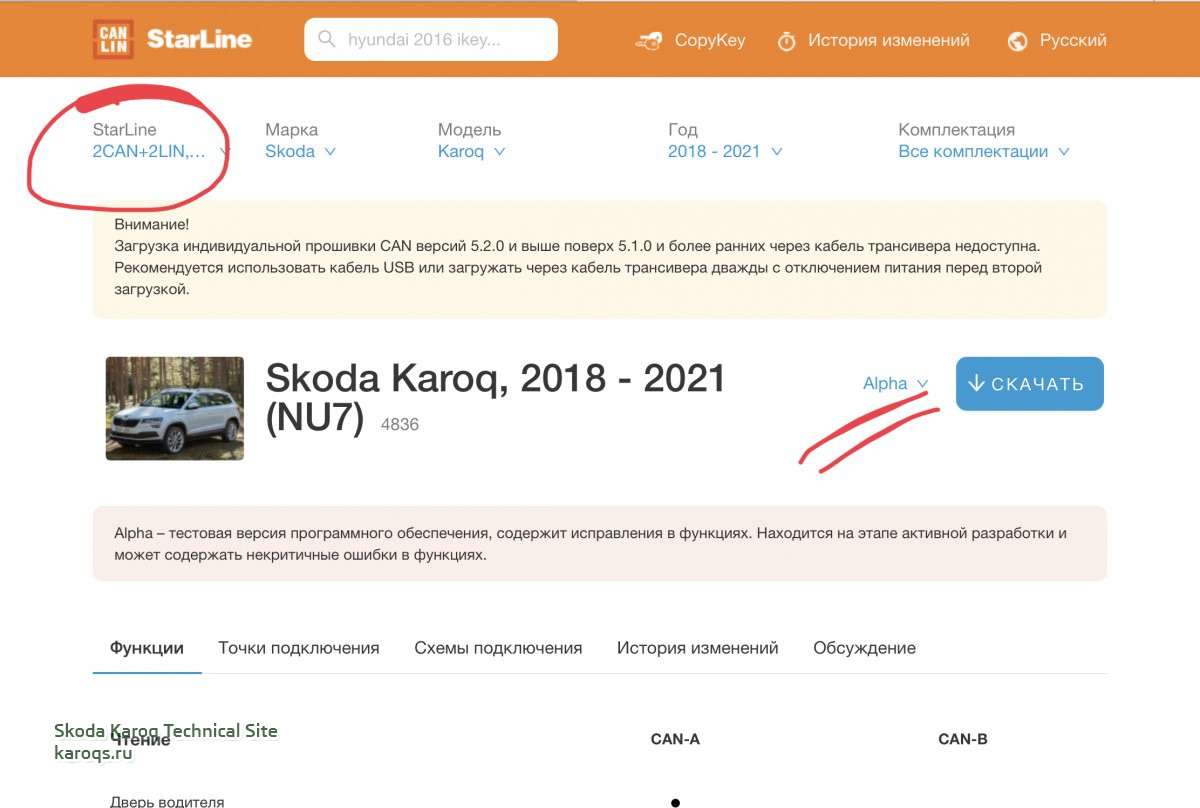This screenshot has height=808, width=1200.
Task: Go to the Обсуждение tab
Action: 864,648
